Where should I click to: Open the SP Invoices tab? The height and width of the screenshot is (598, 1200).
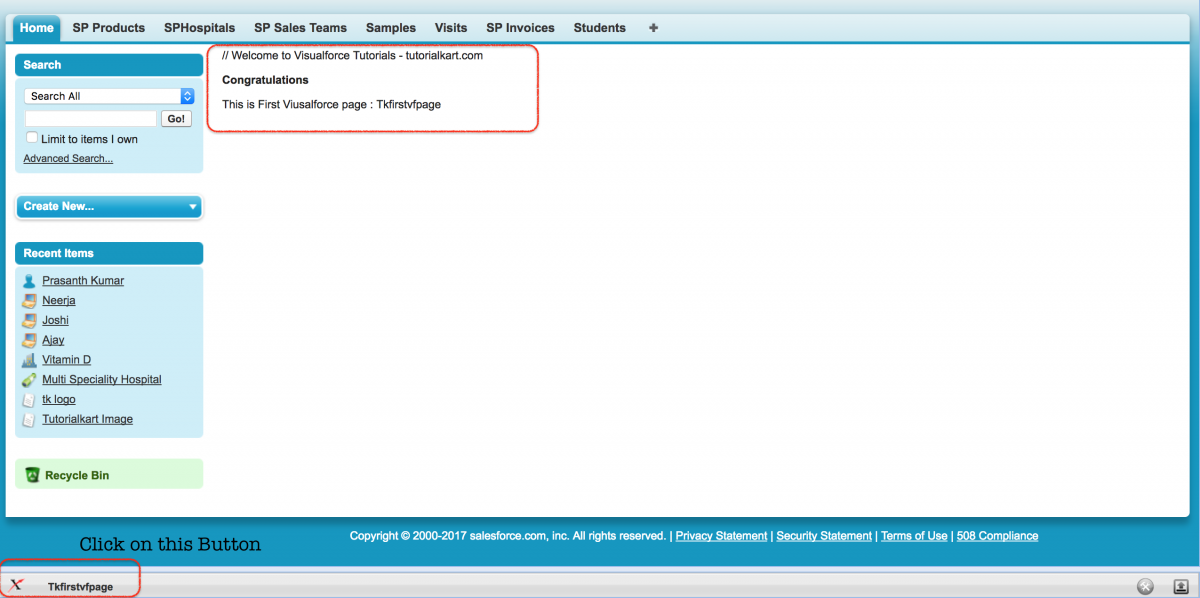[520, 28]
